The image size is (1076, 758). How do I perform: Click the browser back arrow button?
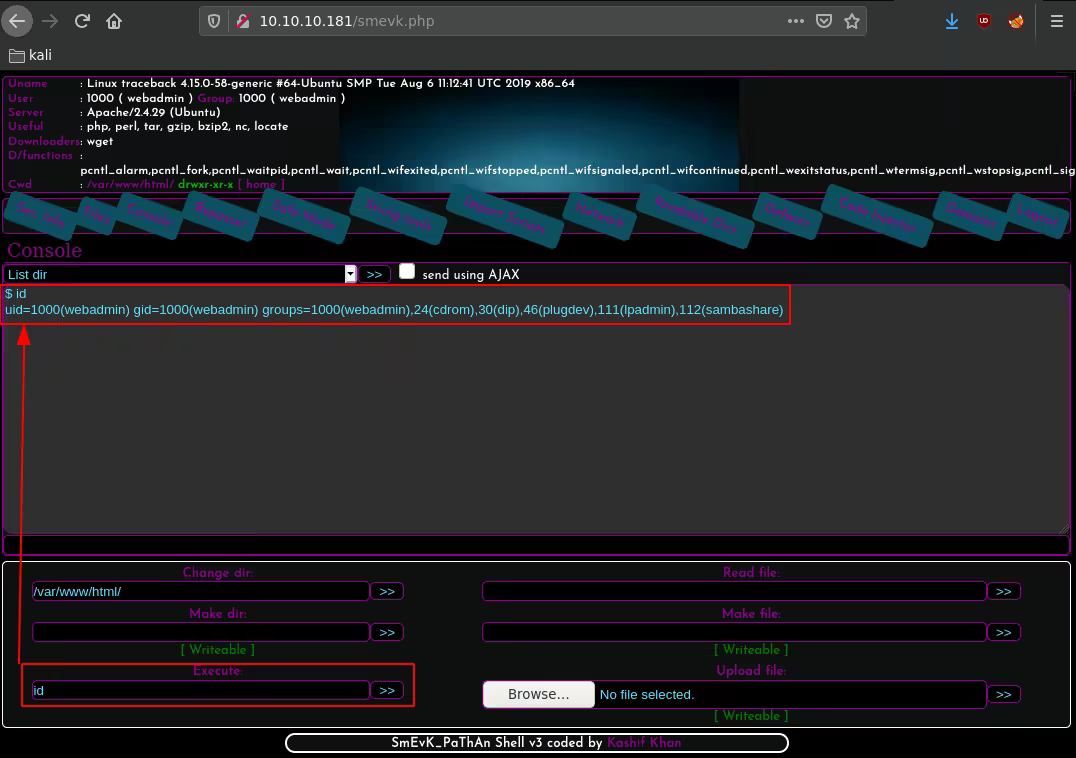[x=17, y=21]
